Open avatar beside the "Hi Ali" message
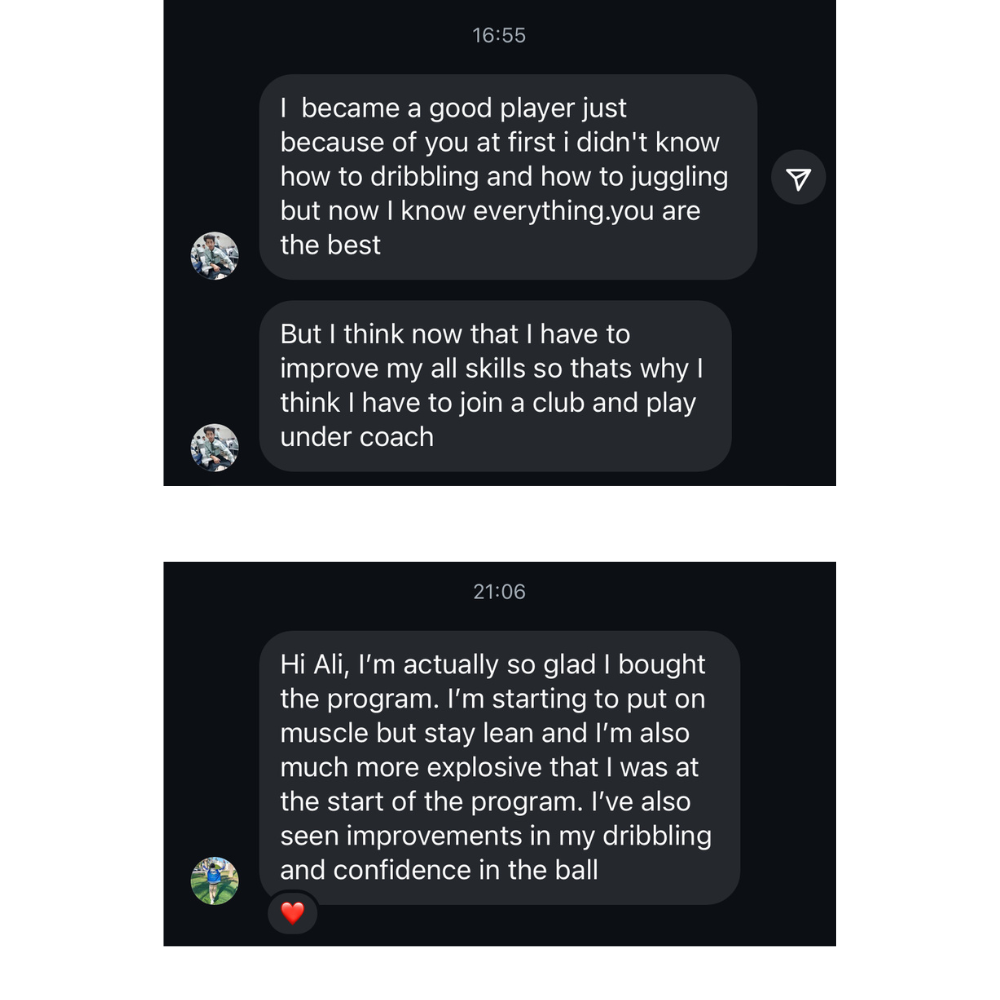 tap(214, 881)
